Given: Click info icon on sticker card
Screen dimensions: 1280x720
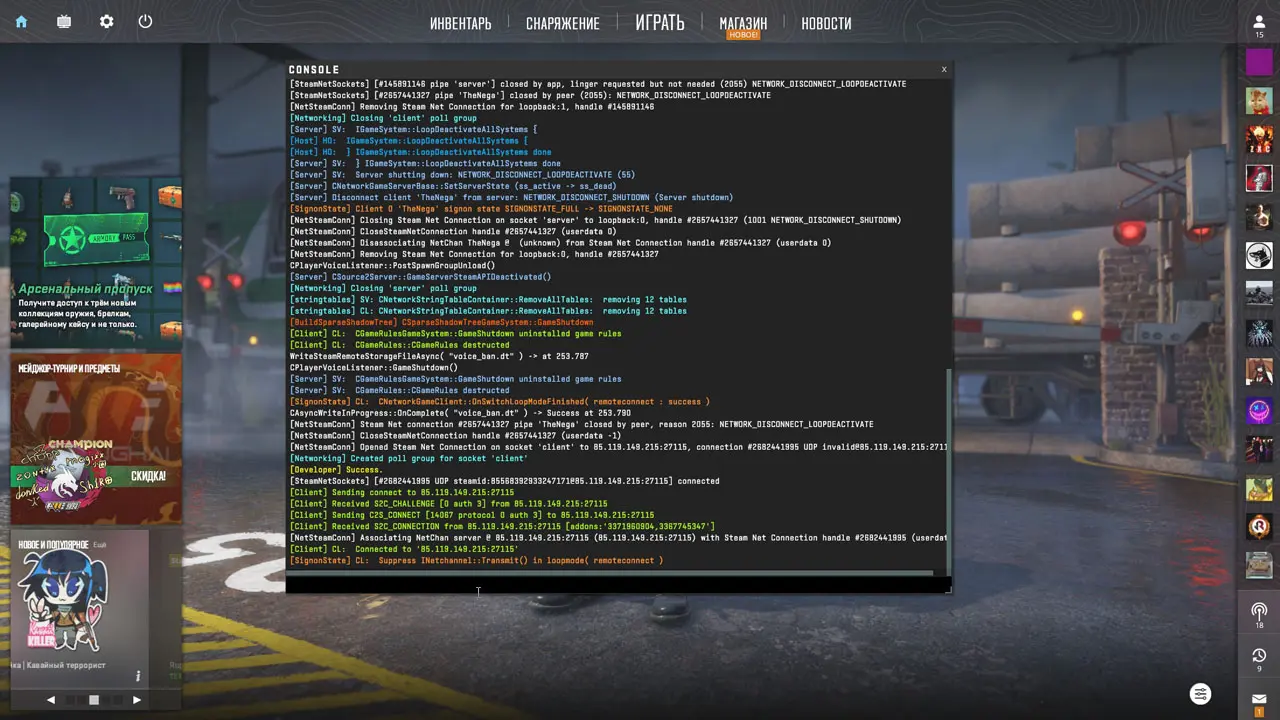Looking at the screenshot, I should click(x=138, y=676).
